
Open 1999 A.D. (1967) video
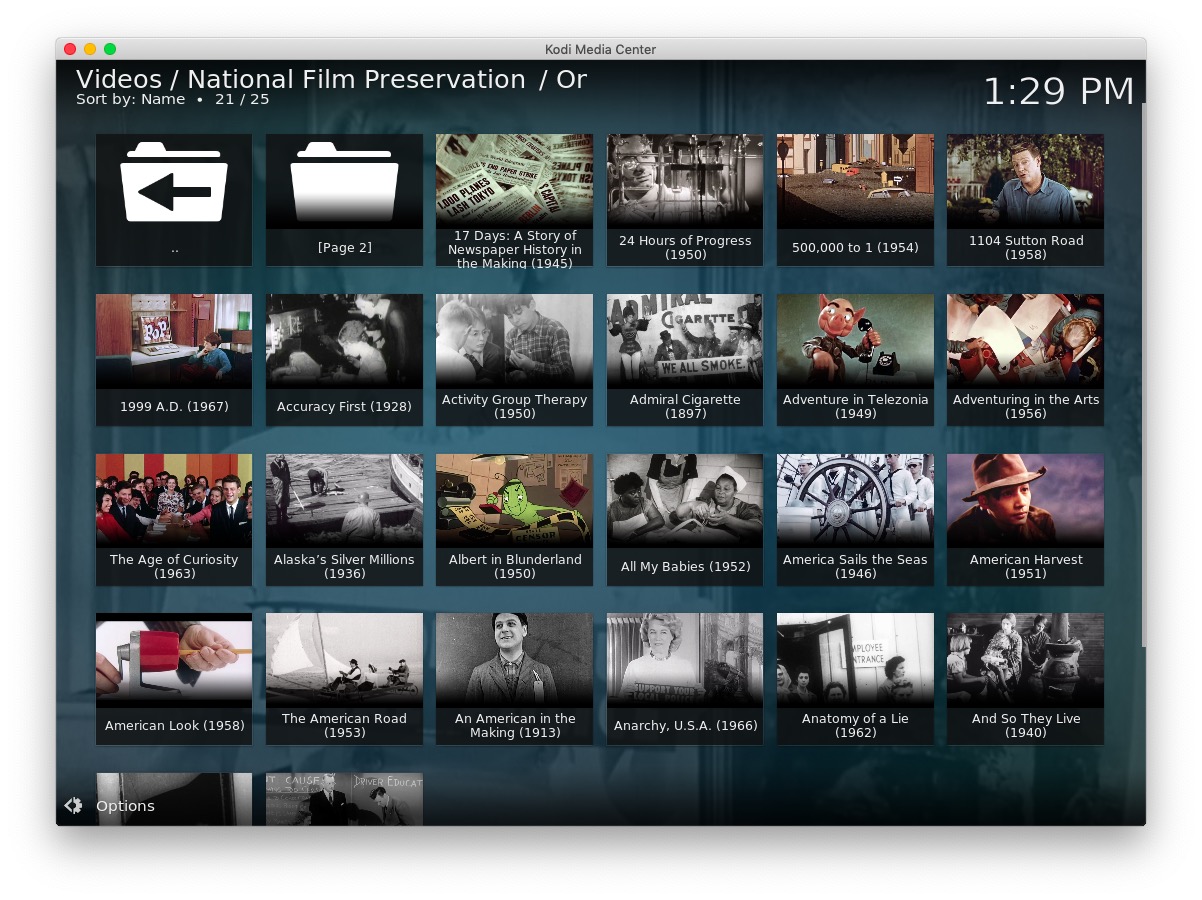pos(174,359)
